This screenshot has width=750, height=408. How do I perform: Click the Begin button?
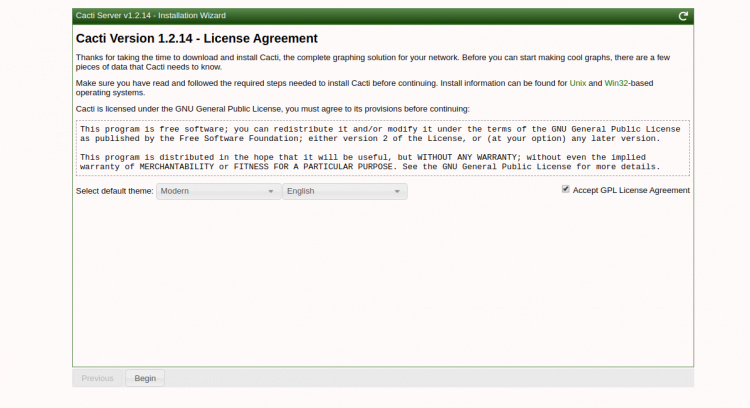145,378
